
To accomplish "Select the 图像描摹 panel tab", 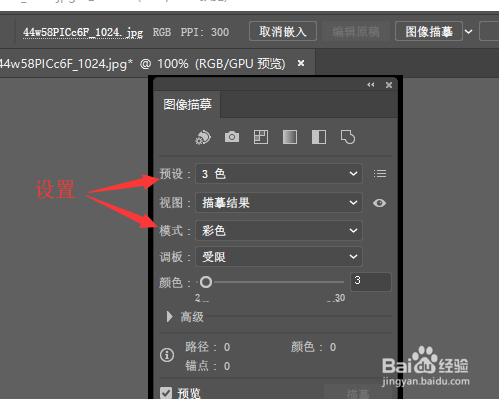I will tap(187, 104).
